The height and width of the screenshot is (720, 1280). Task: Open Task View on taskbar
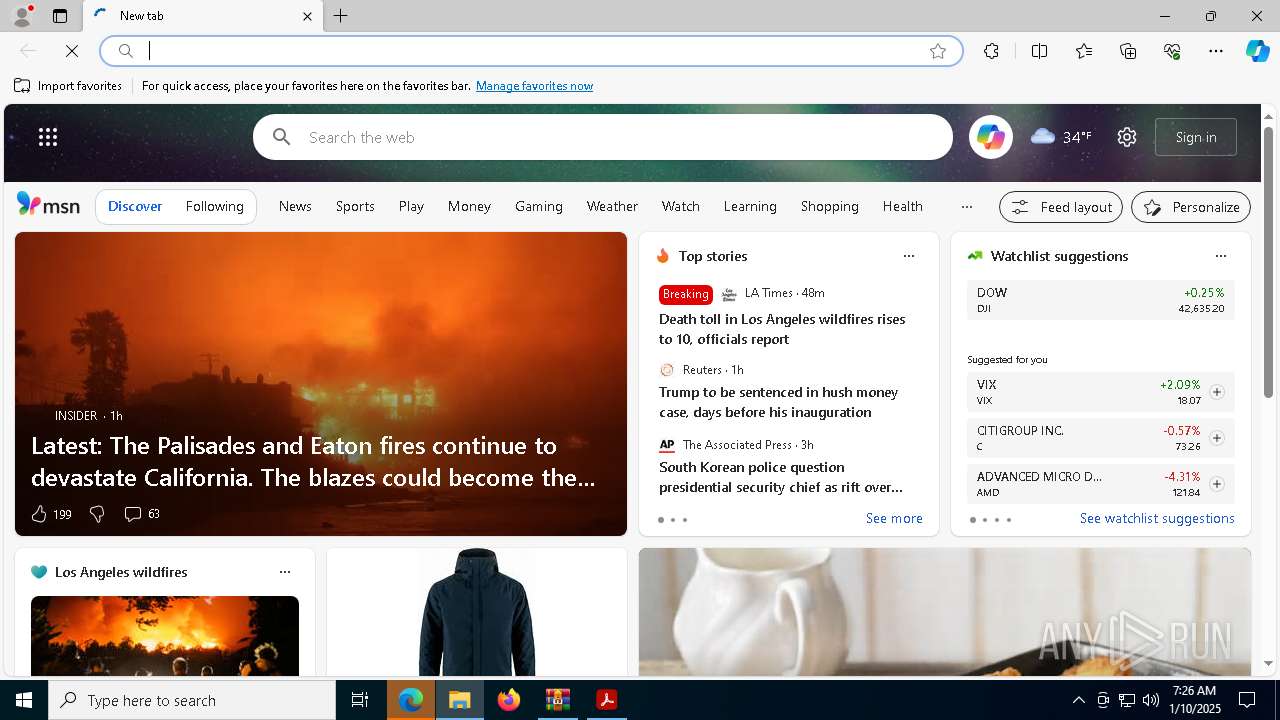(x=360, y=700)
